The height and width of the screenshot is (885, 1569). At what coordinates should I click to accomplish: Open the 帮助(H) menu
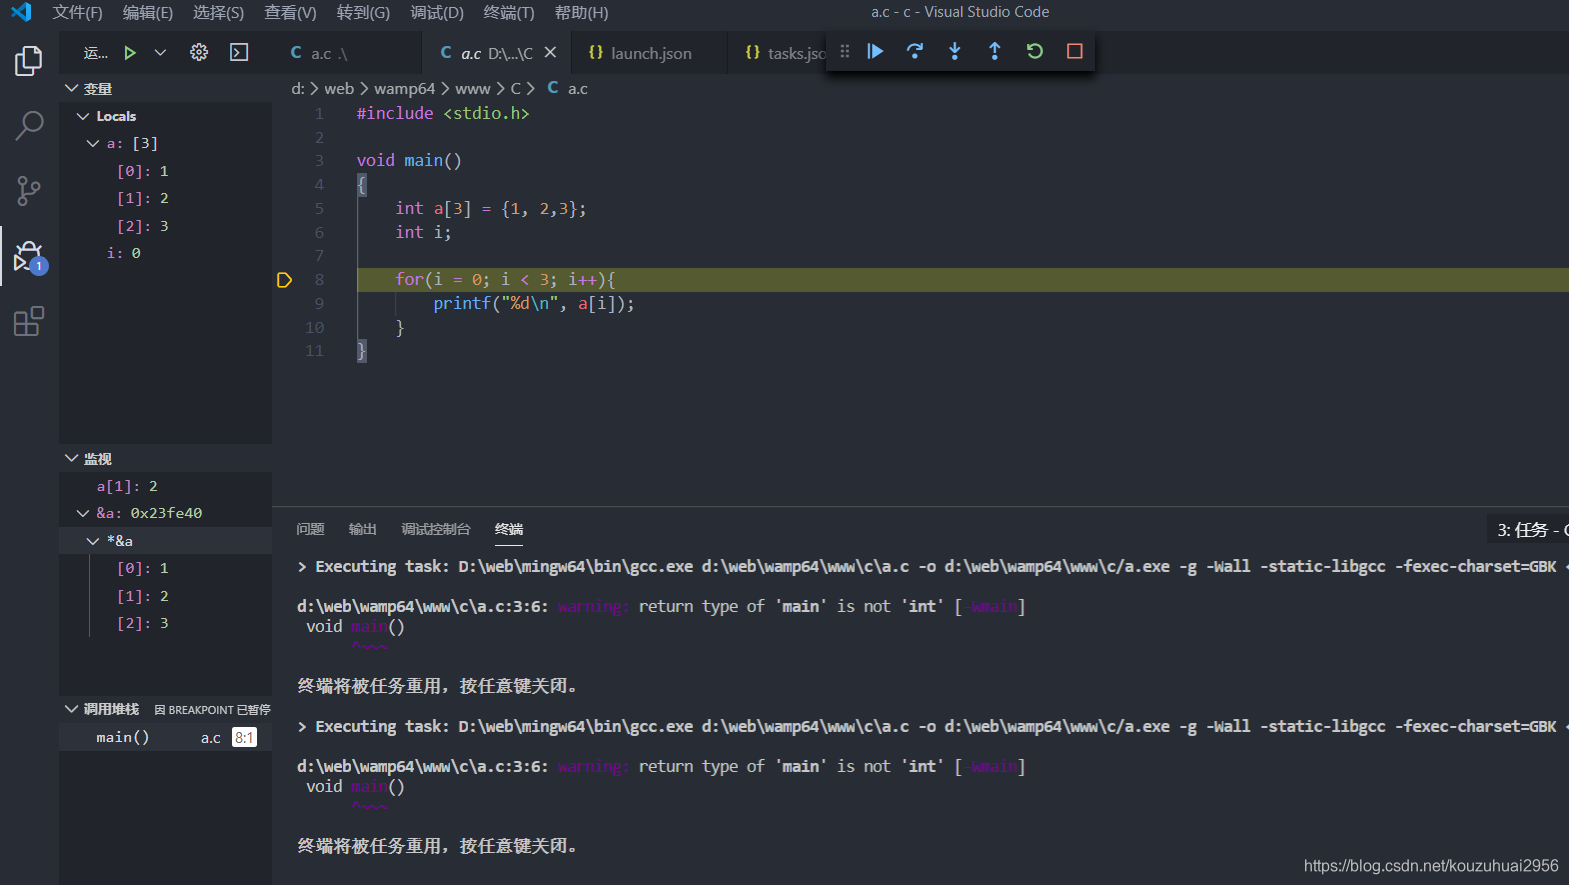(581, 12)
